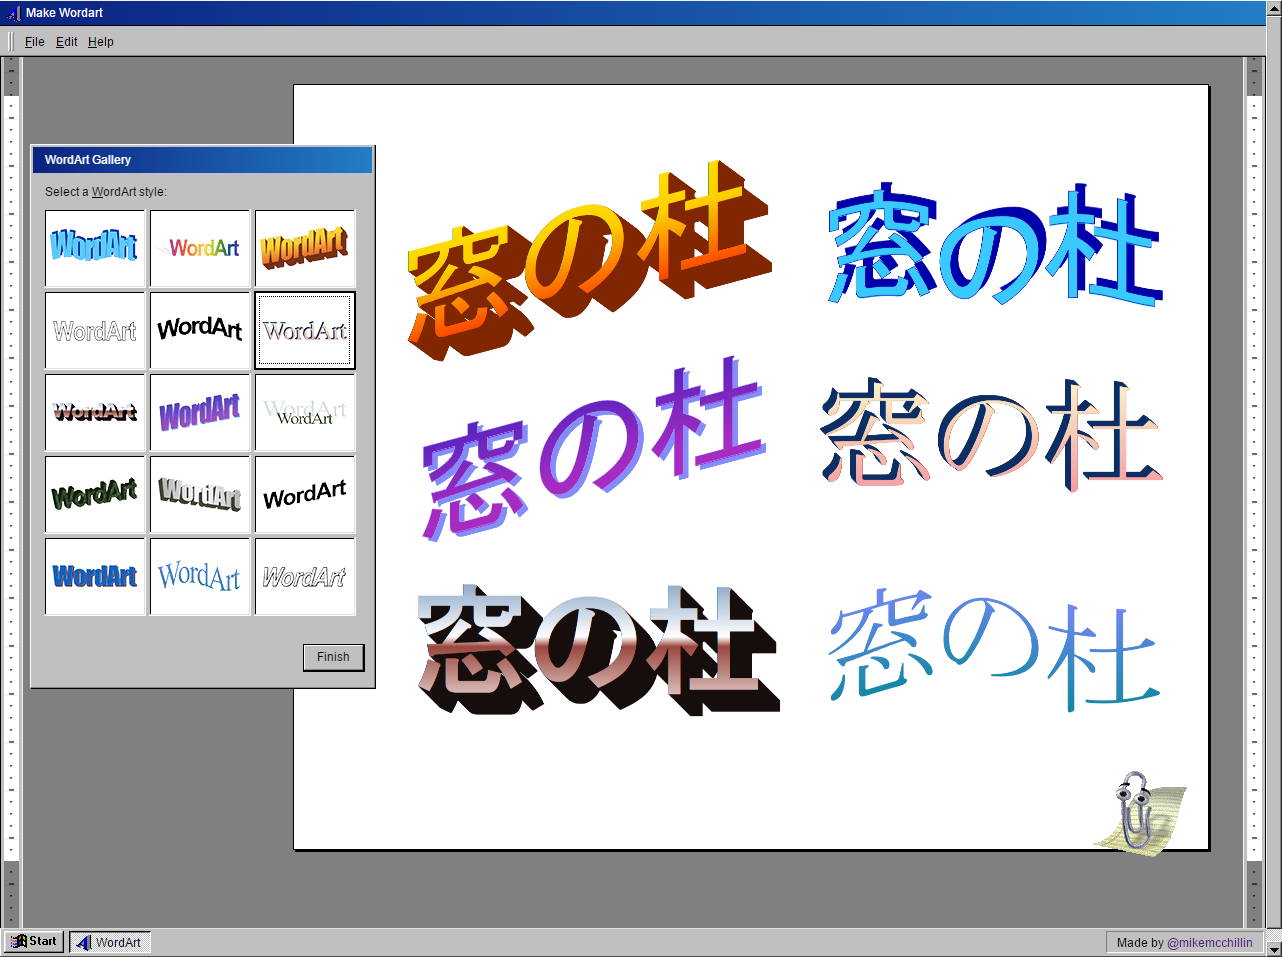Select the gray outlined WordArt style

coord(95,330)
